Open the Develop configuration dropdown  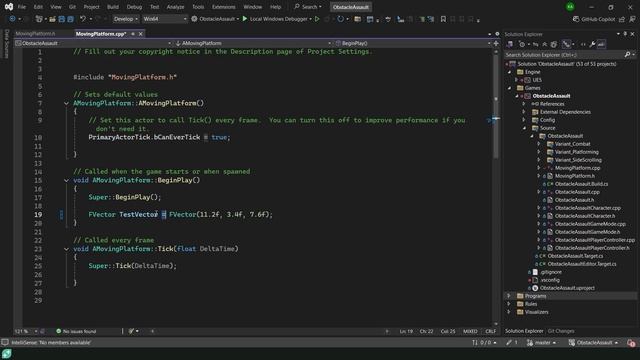125,19
